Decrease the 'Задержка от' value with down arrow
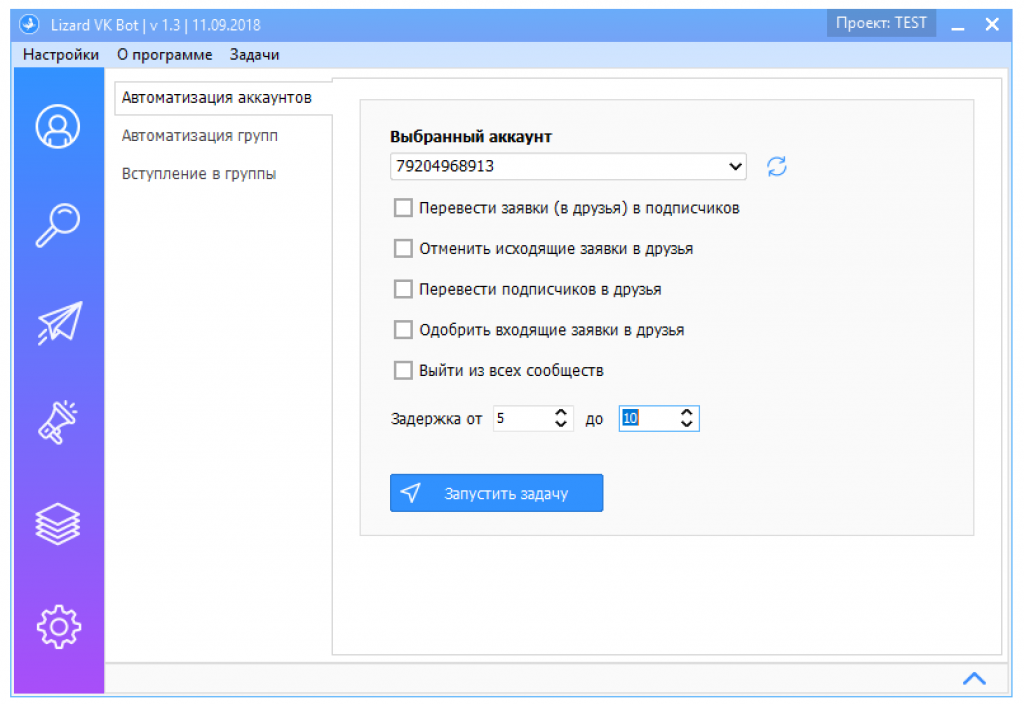Image resolution: width=1024 pixels, height=705 pixels. tap(560, 424)
